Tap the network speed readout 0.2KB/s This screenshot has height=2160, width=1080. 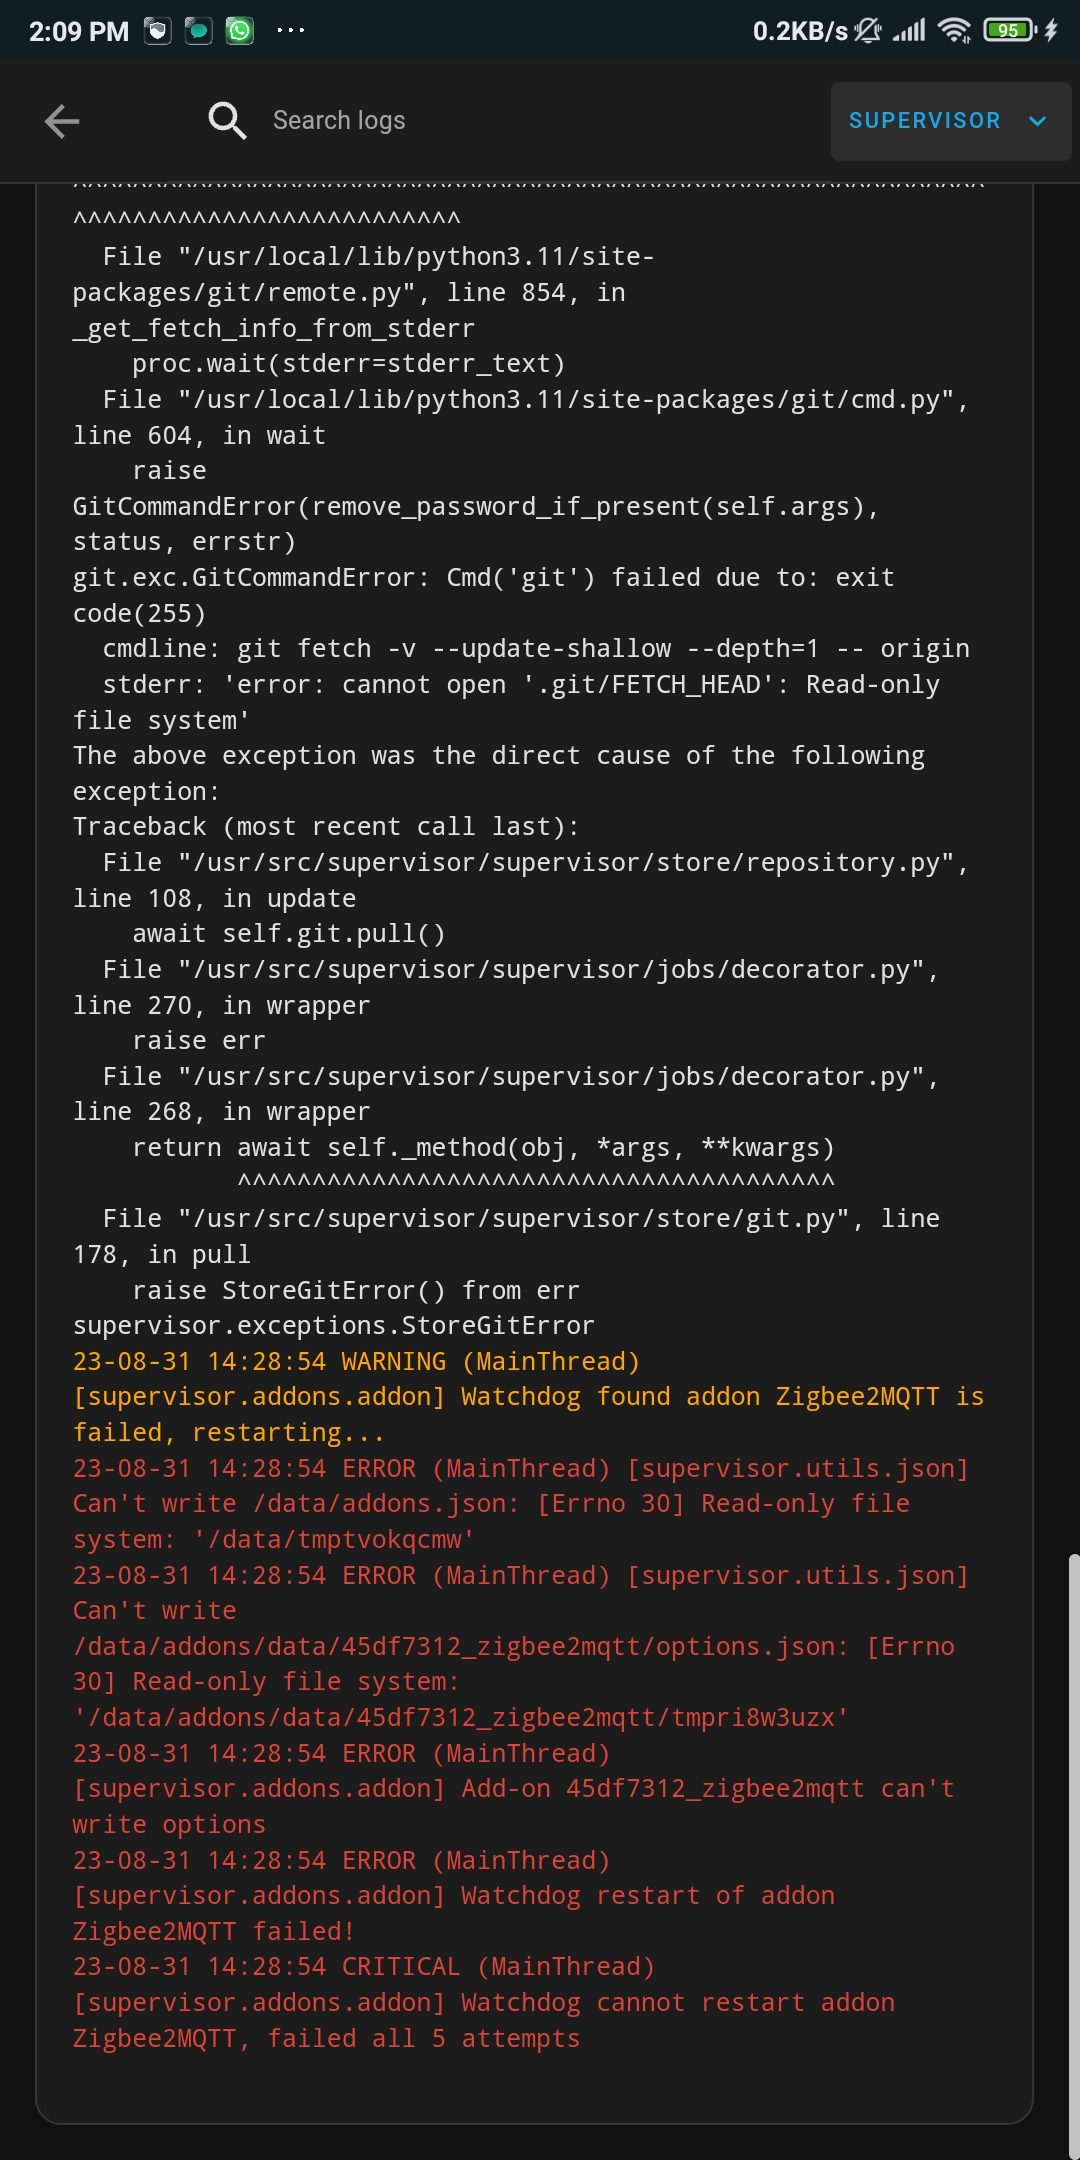coord(795,29)
